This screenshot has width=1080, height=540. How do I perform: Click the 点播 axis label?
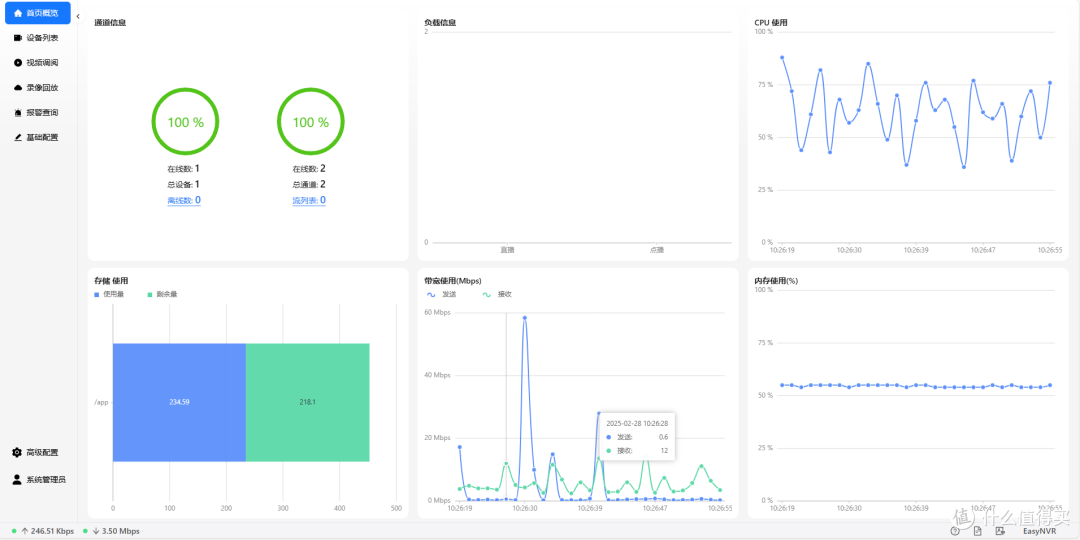coord(656,250)
